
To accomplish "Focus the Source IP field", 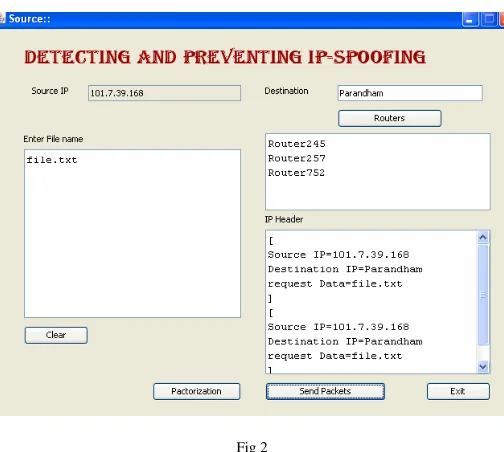I will pyautogui.click(x=164, y=93).
